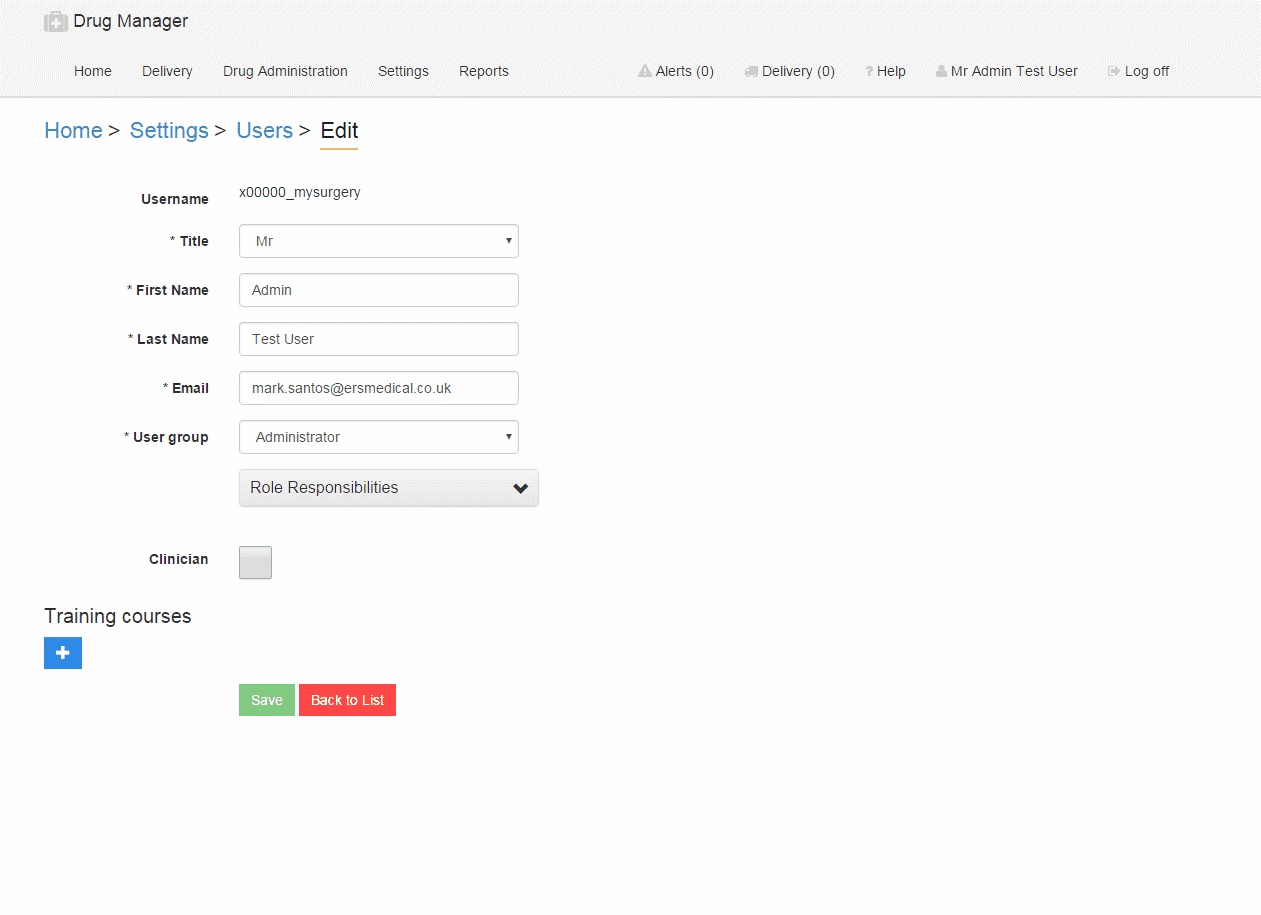Image resolution: width=1261 pixels, height=915 pixels.
Task: Click the Drug Manager medical kit logo
Action: (x=55, y=22)
